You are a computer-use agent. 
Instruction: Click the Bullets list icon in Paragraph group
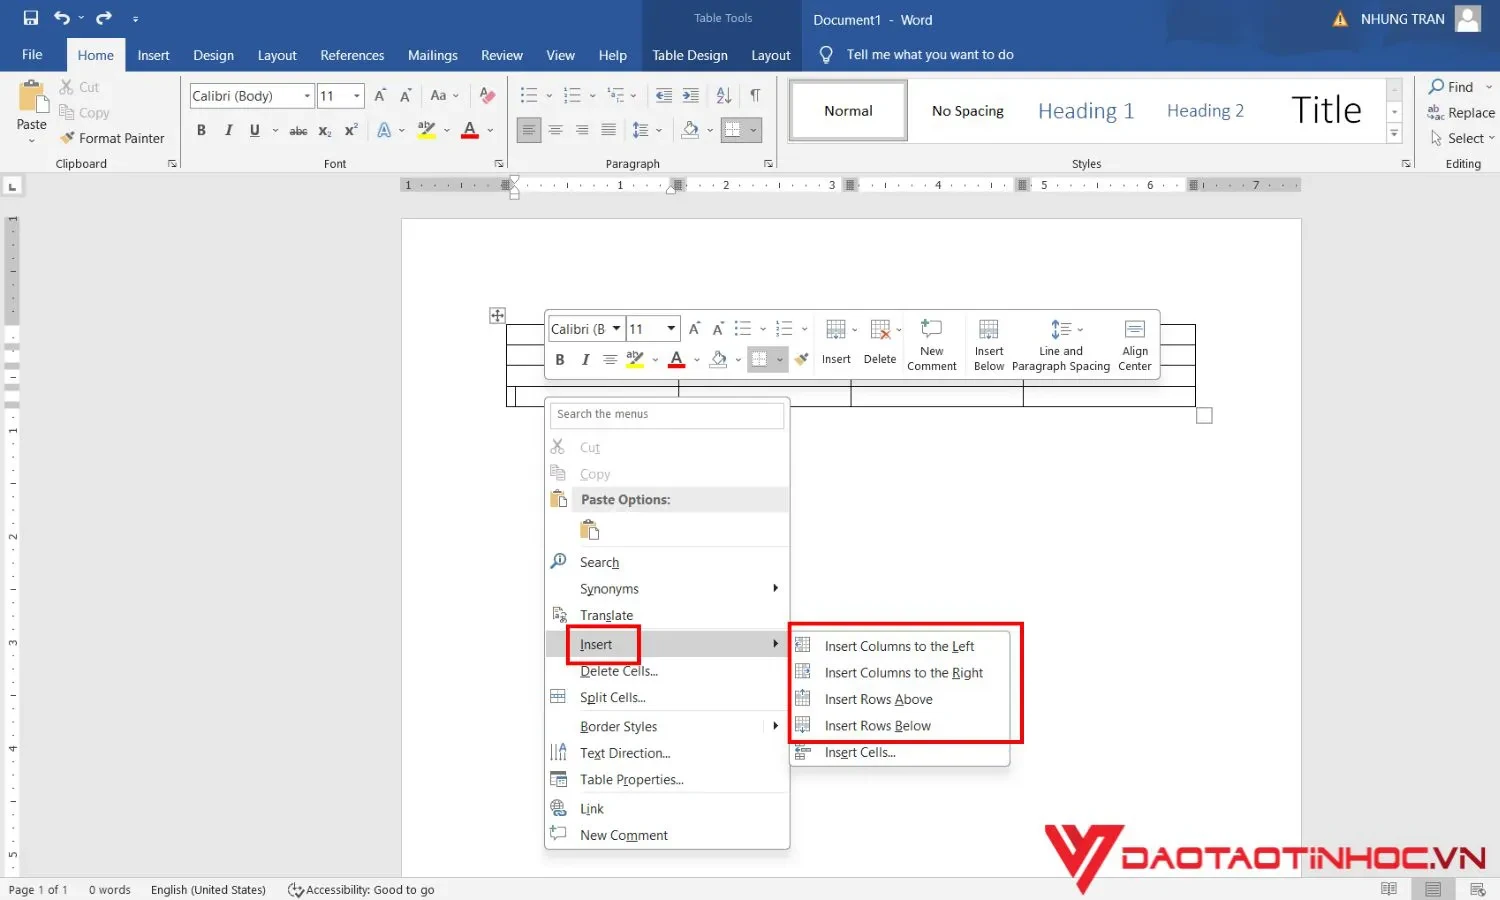point(528,95)
